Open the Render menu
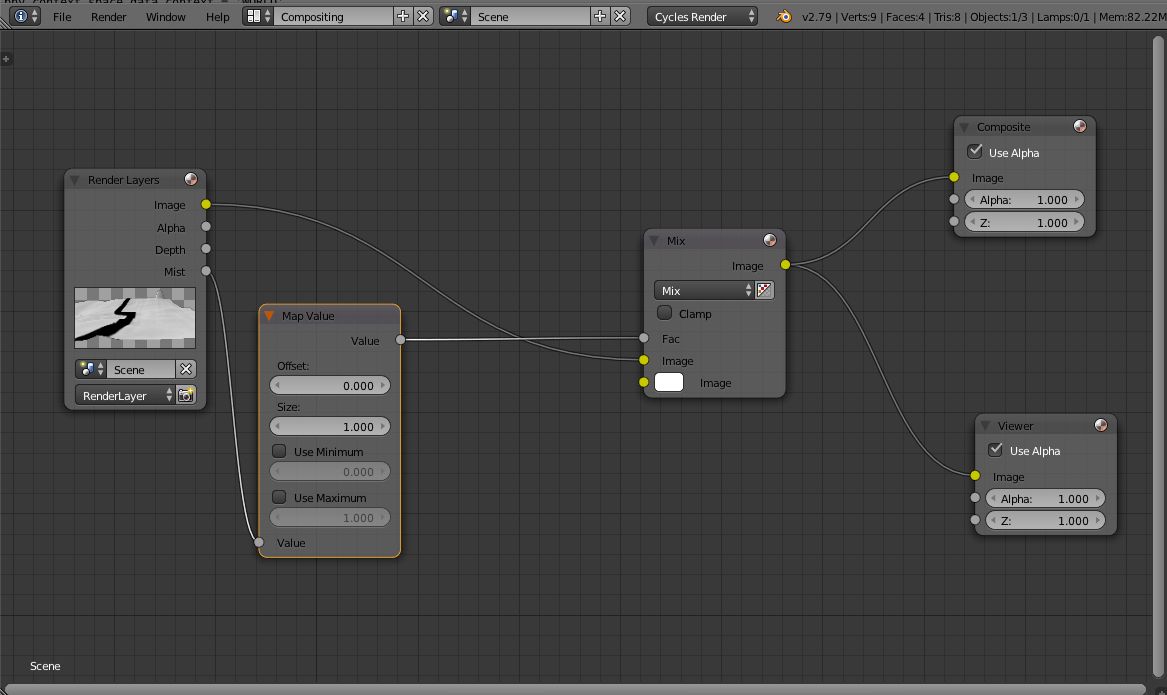The width and height of the screenshot is (1167, 695). coord(109,16)
